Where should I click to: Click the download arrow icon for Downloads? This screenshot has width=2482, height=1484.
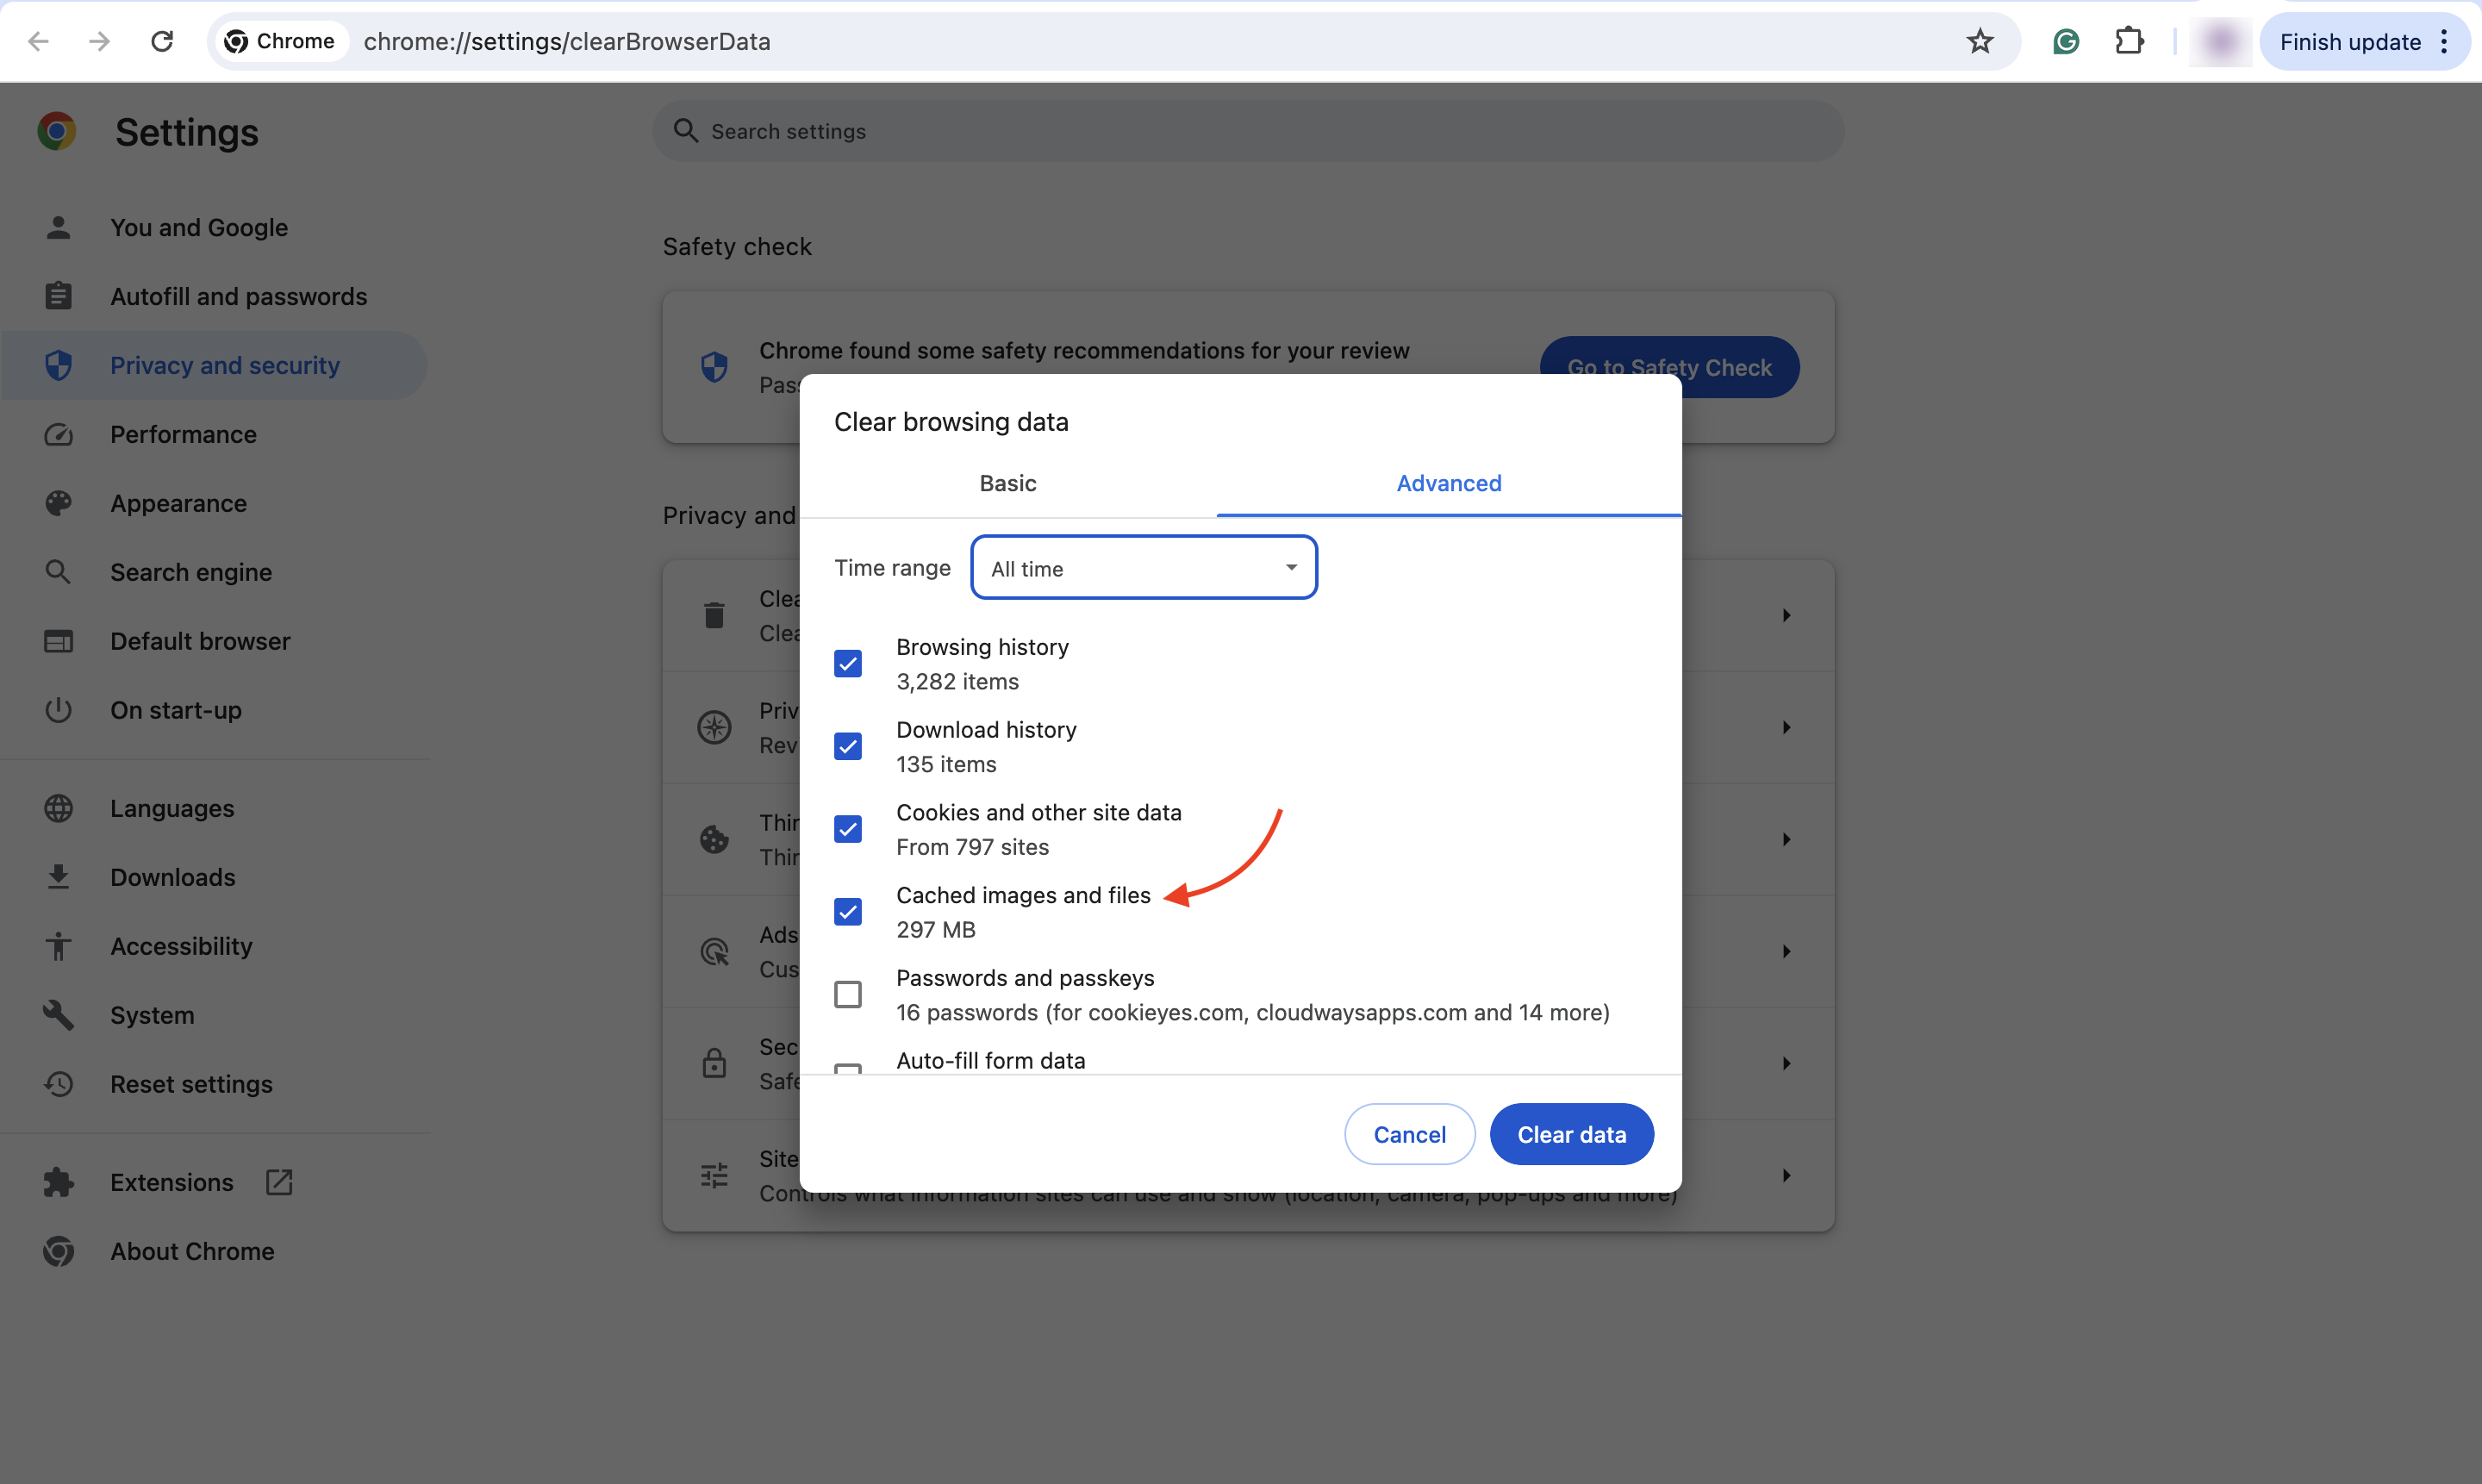pos(58,877)
